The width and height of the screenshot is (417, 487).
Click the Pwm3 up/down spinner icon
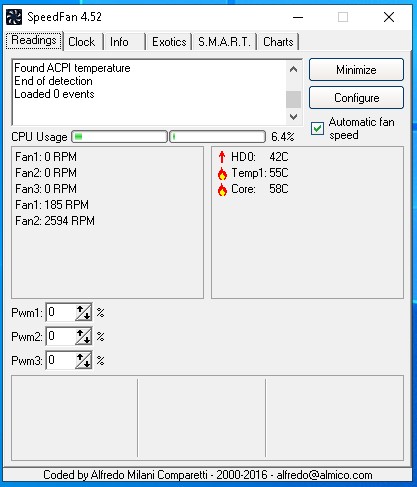pyautogui.click(x=83, y=360)
